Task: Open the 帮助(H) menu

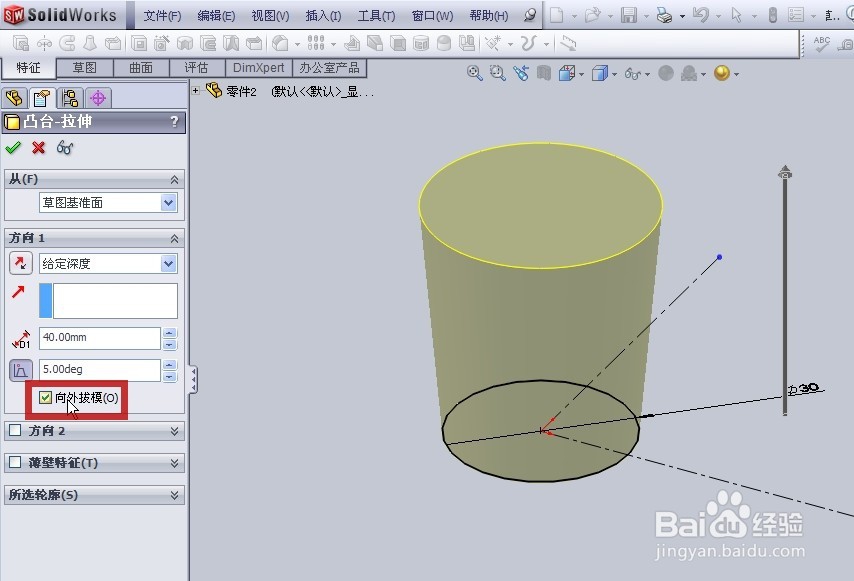Action: [489, 16]
